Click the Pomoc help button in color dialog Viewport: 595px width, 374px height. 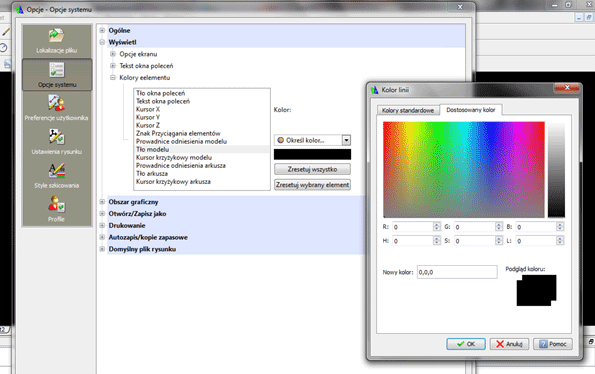click(553, 344)
